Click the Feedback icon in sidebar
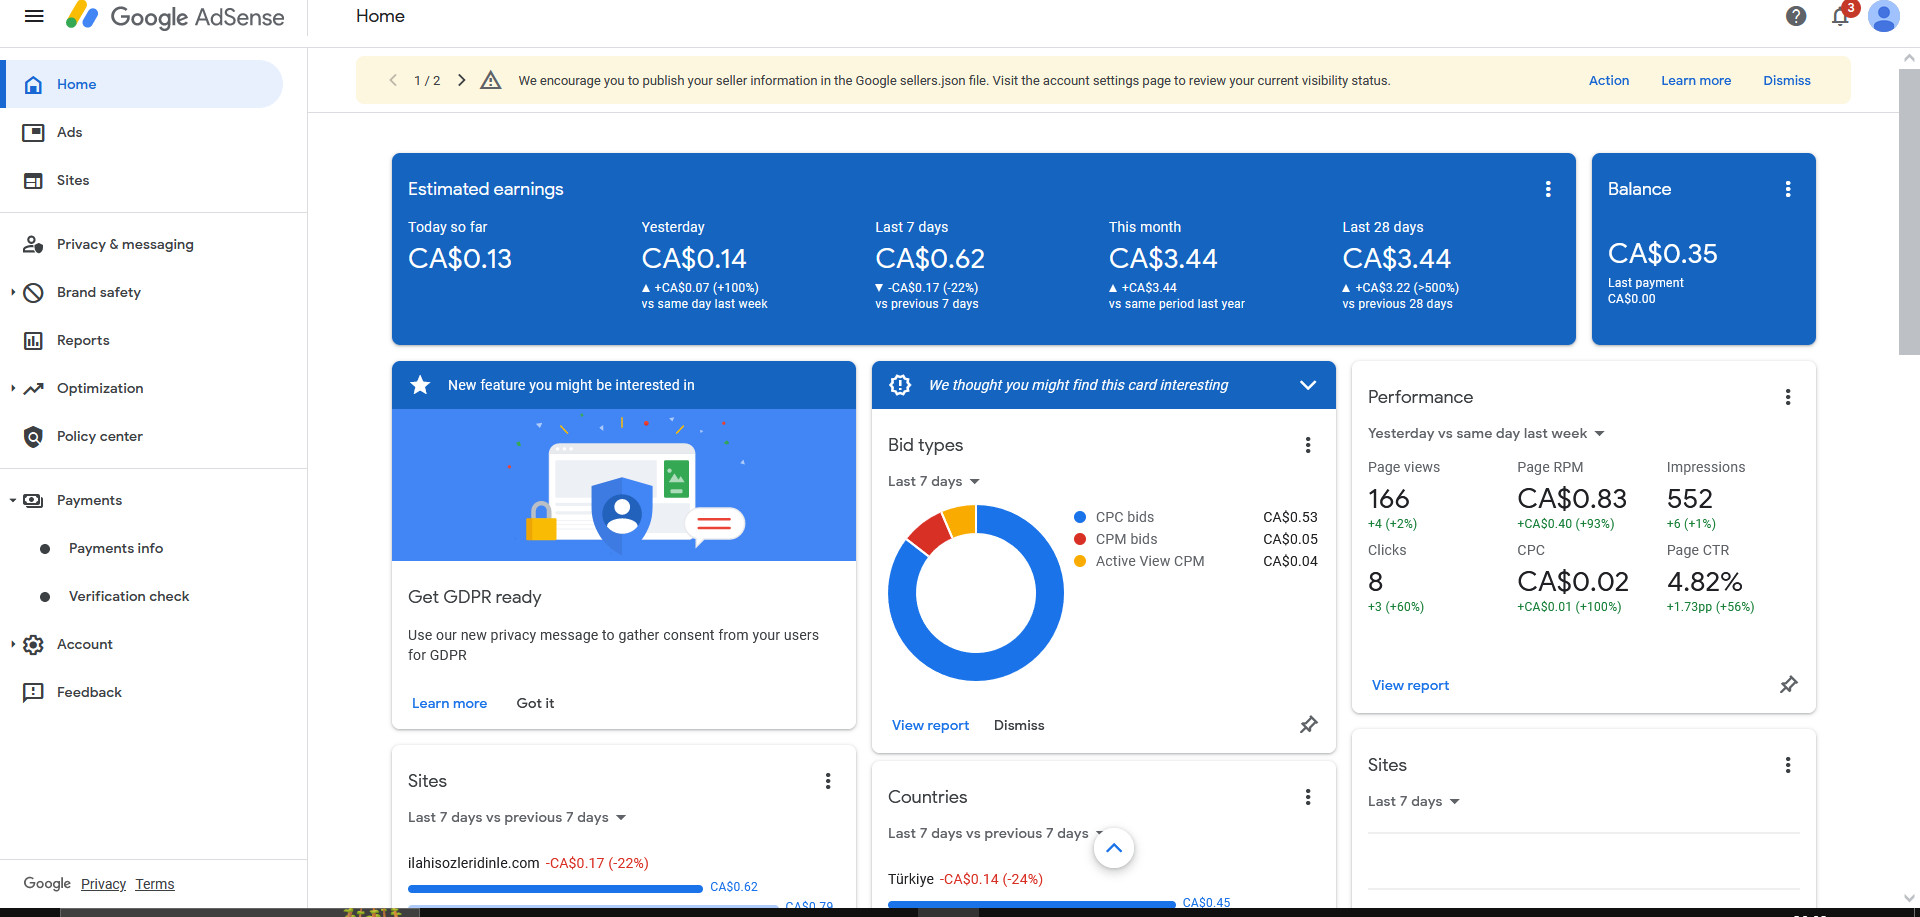Viewport: 1920px width, 917px height. pyautogui.click(x=33, y=692)
